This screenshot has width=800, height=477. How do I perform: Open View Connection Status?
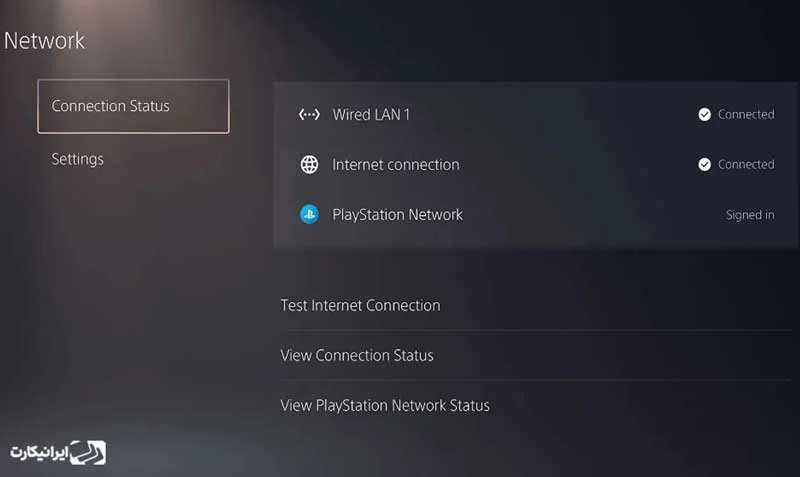[x=357, y=355]
